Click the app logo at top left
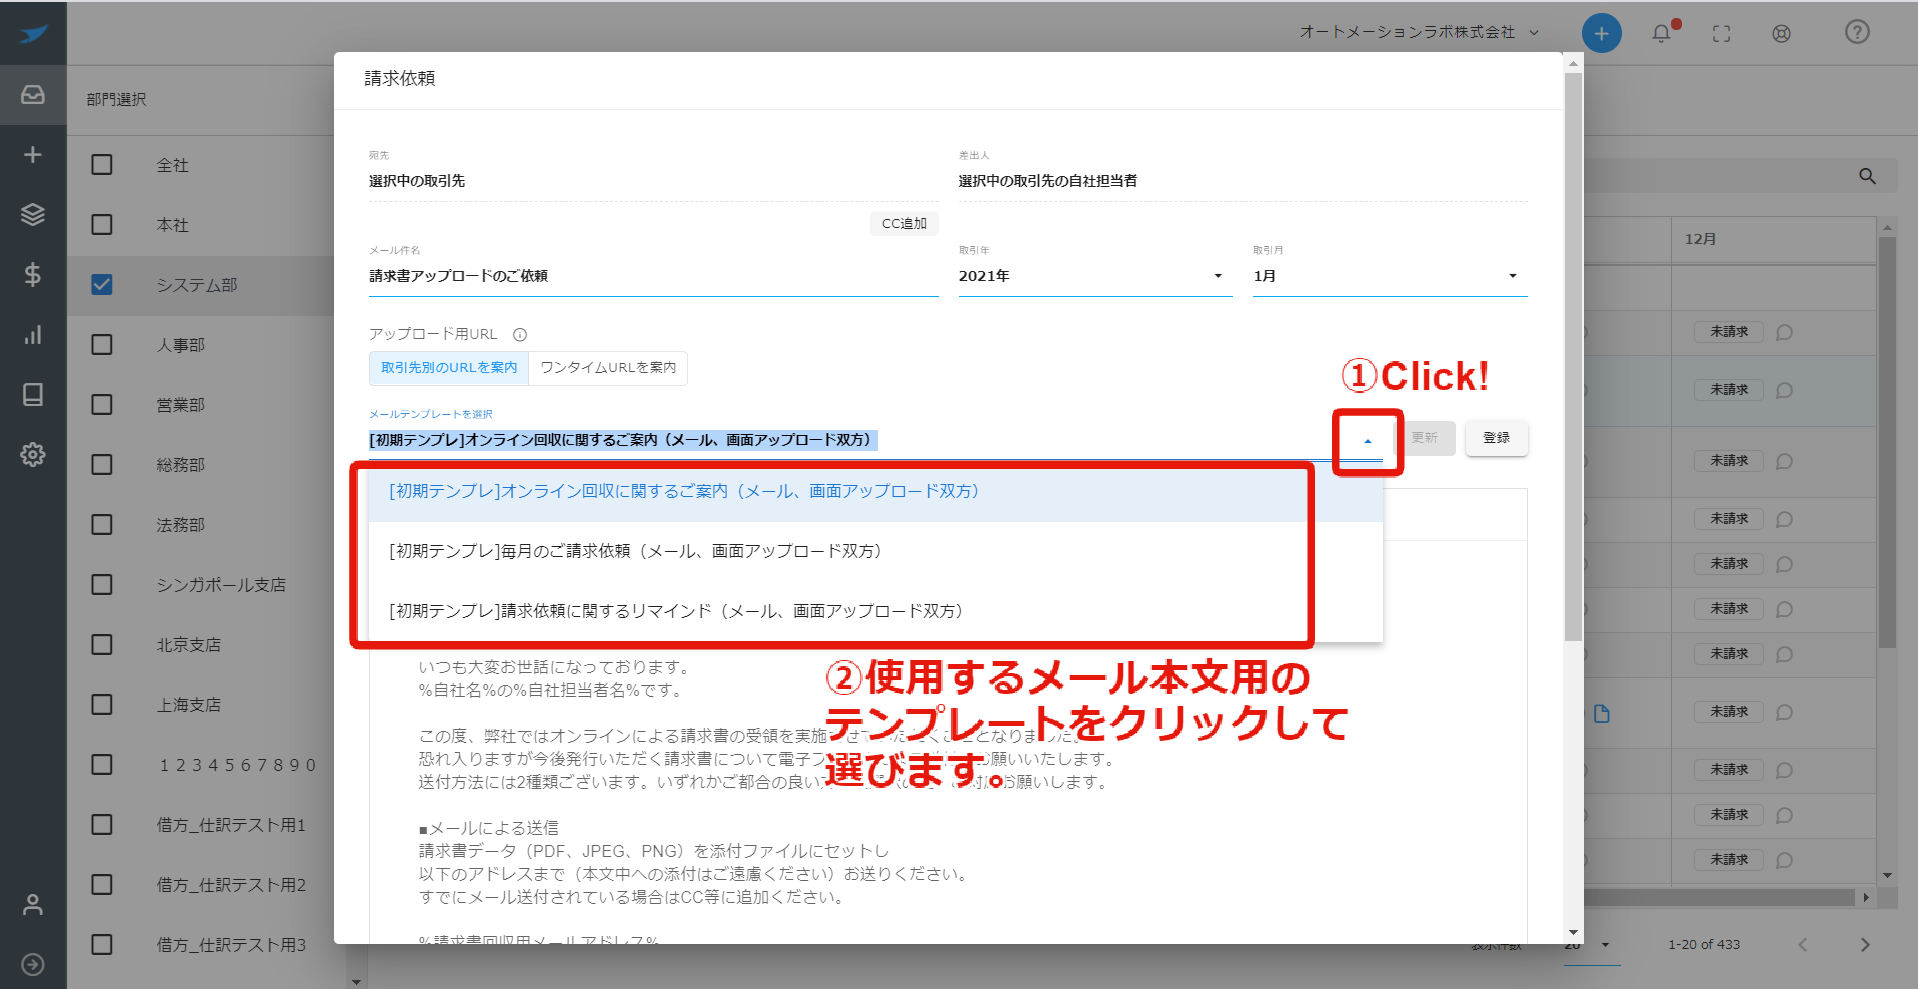This screenshot has height=989, width=1918. click(x=33, y=34)
